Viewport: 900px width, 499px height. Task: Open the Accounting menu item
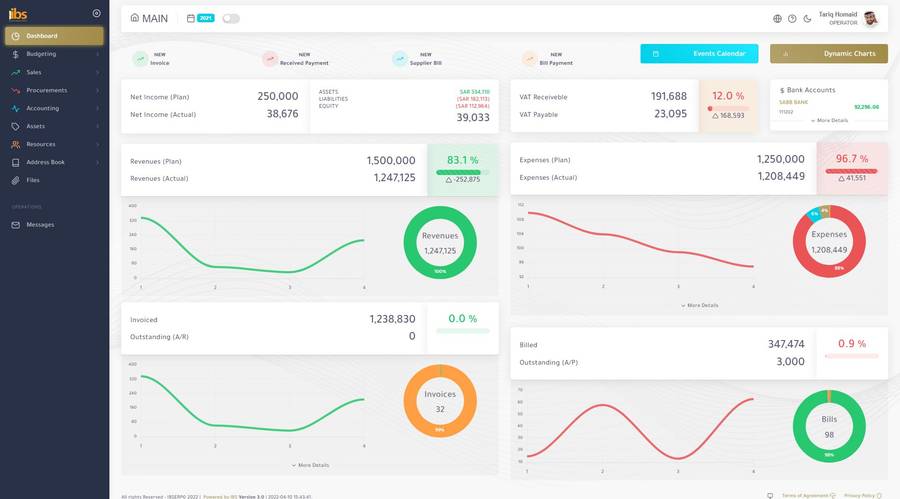click(54, 108)
